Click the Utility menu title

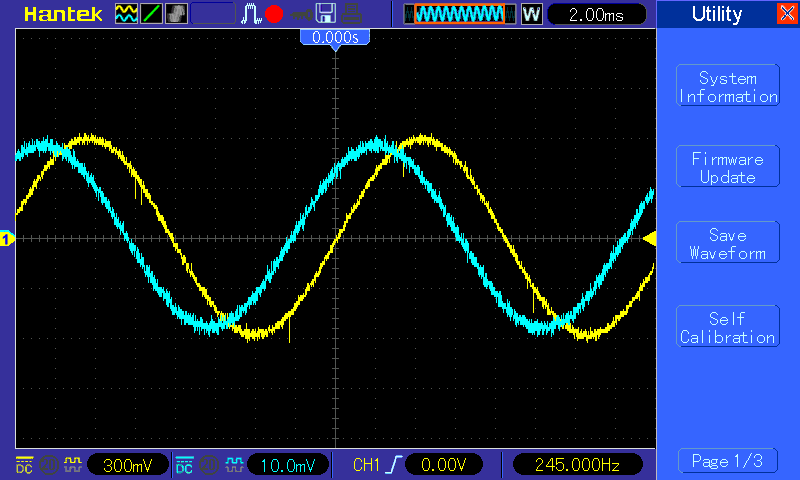click(717, 14)
